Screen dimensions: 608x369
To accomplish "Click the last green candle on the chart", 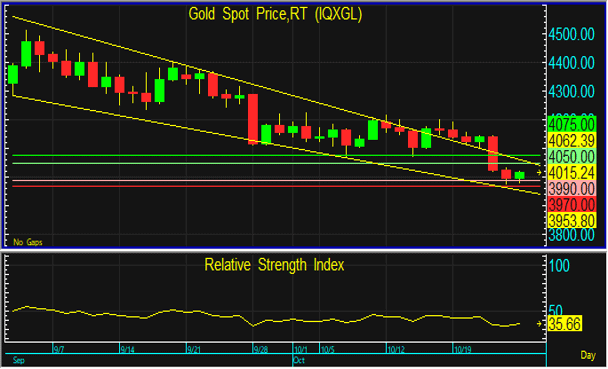I will click(520, 175).
